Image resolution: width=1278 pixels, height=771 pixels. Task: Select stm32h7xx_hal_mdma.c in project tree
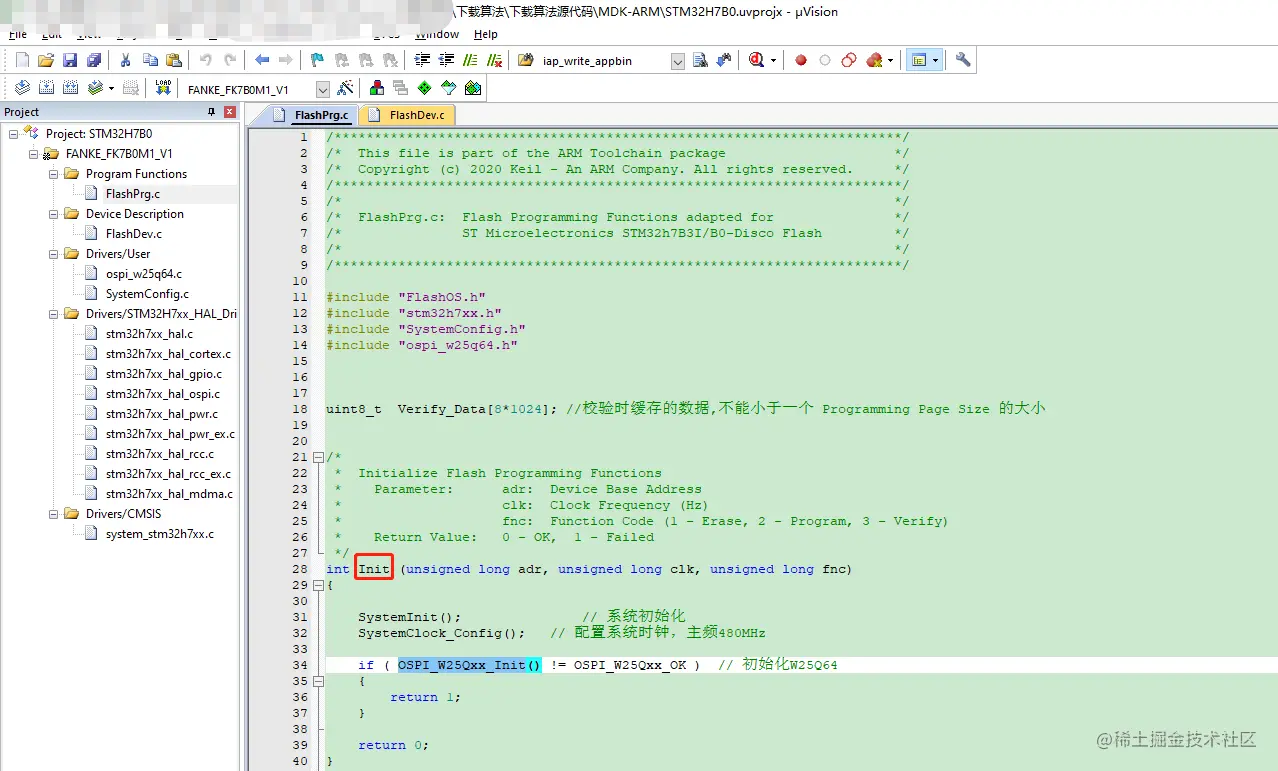pos(169,493)
